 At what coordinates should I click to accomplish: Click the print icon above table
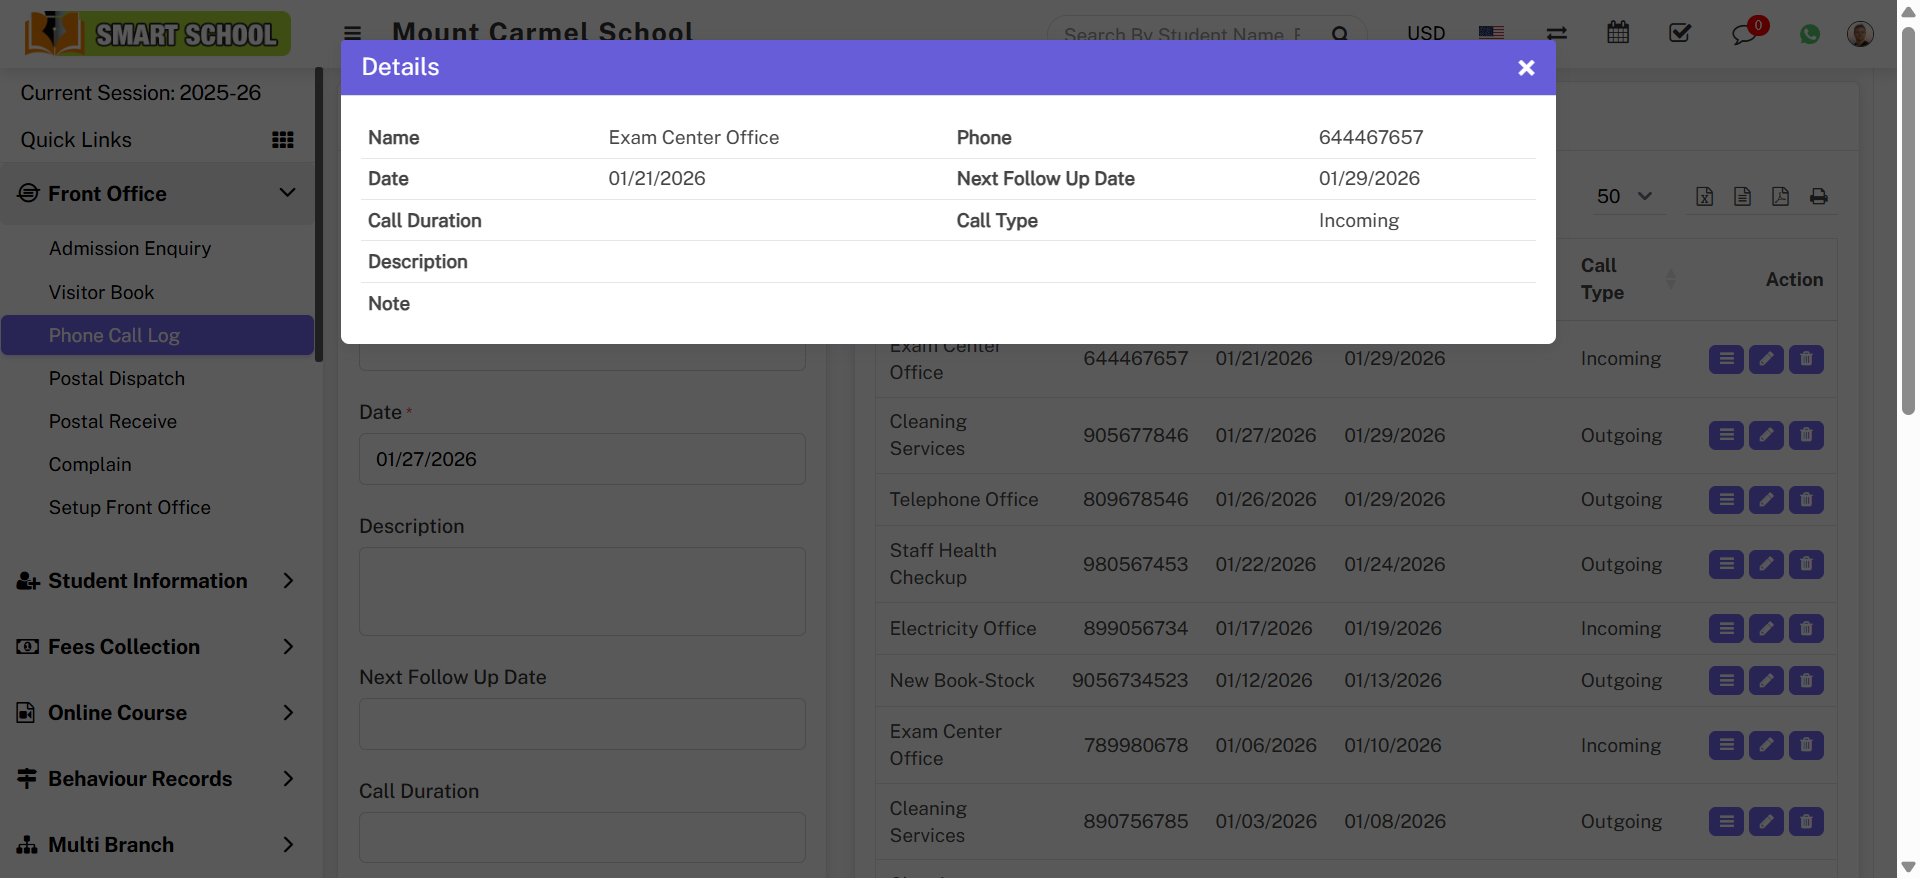(x=1818, y=197)
